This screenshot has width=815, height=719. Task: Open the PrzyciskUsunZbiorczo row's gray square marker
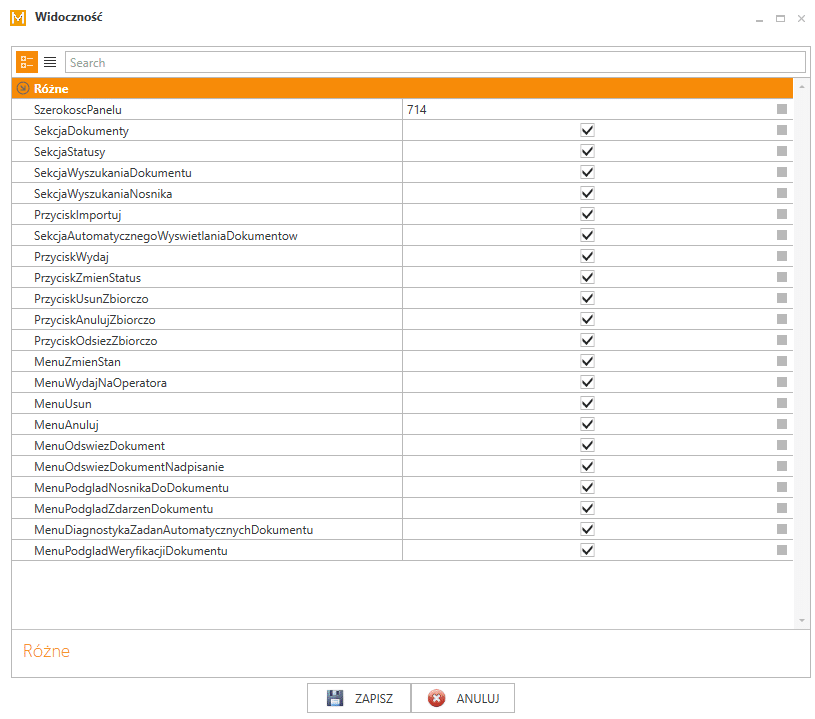pos(782,298)
